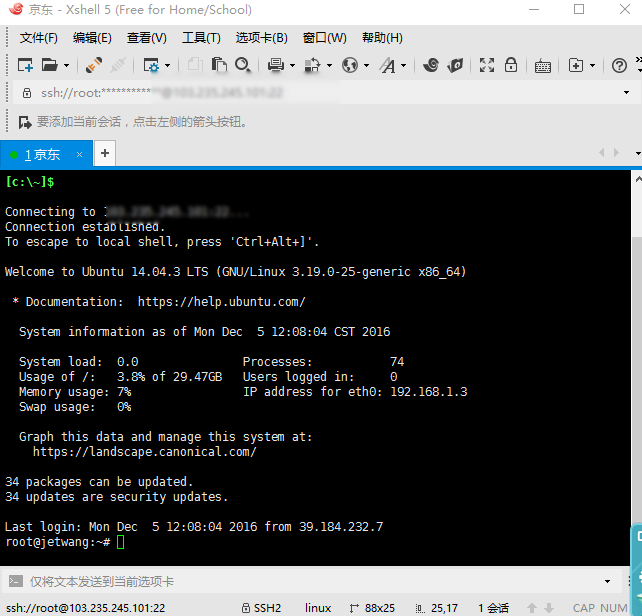Click the new tab layout icon
The image size is (642, 616).
(576, 65)
